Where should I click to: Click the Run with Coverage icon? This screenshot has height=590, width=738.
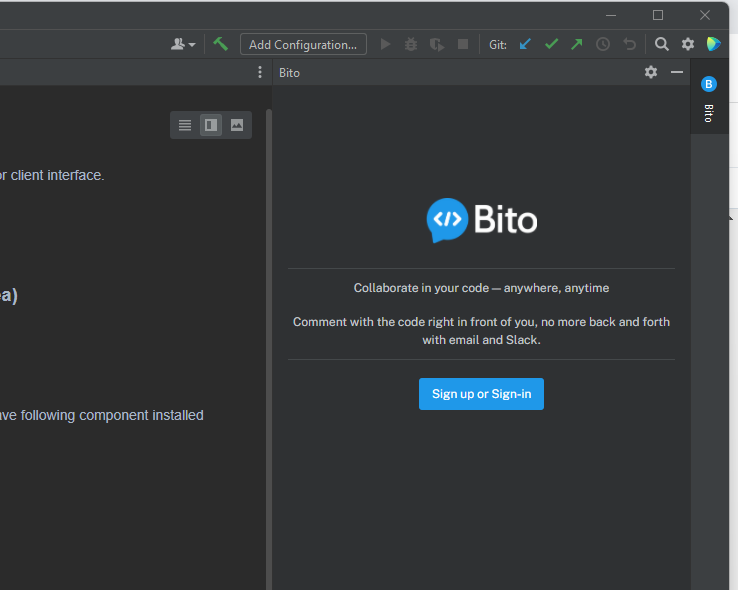click(x=437, y=44)
